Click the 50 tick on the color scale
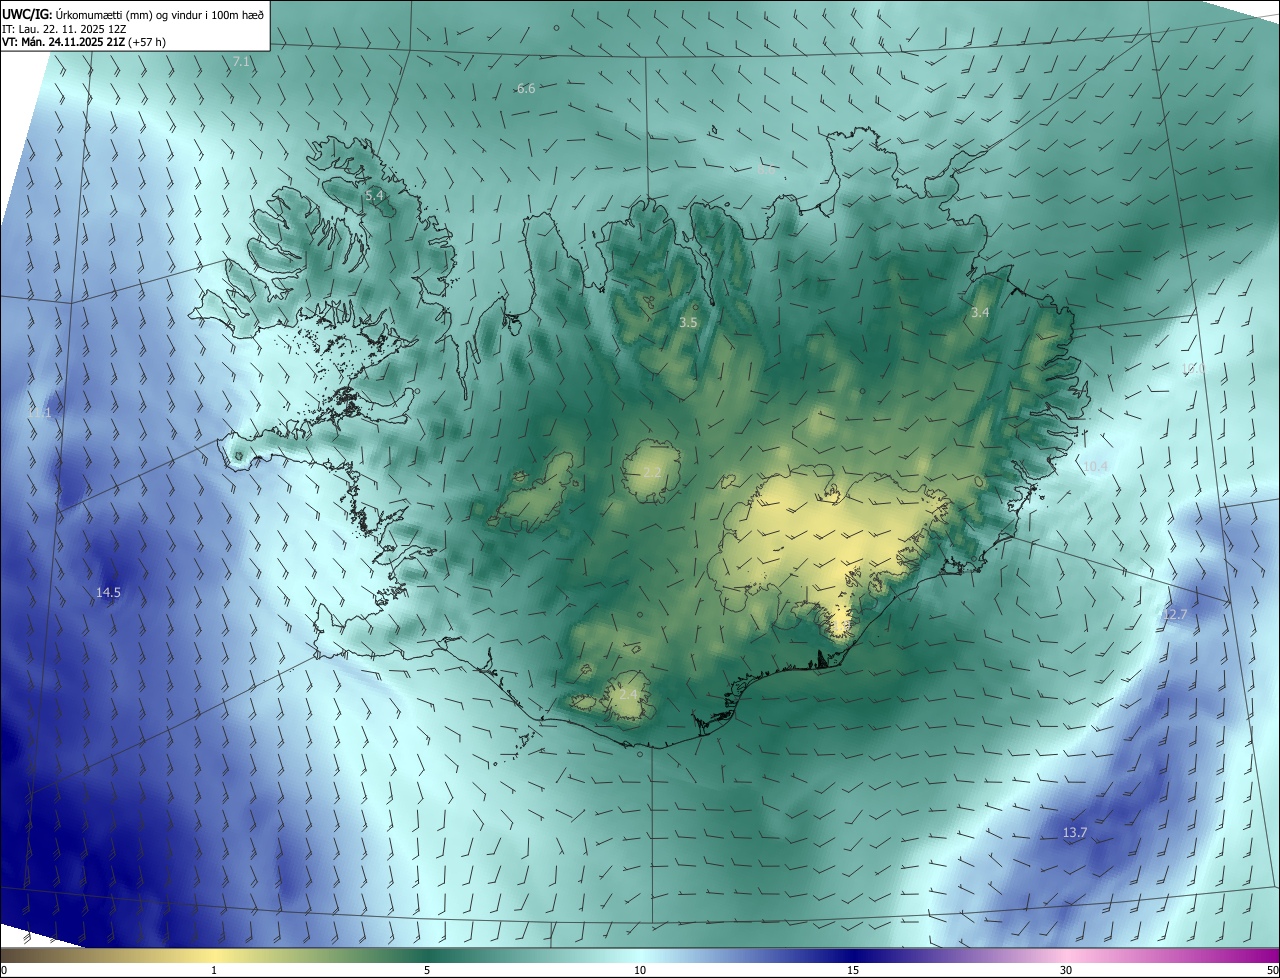The width and height of the screenshot is (1280, 978). coord(1272,970)
